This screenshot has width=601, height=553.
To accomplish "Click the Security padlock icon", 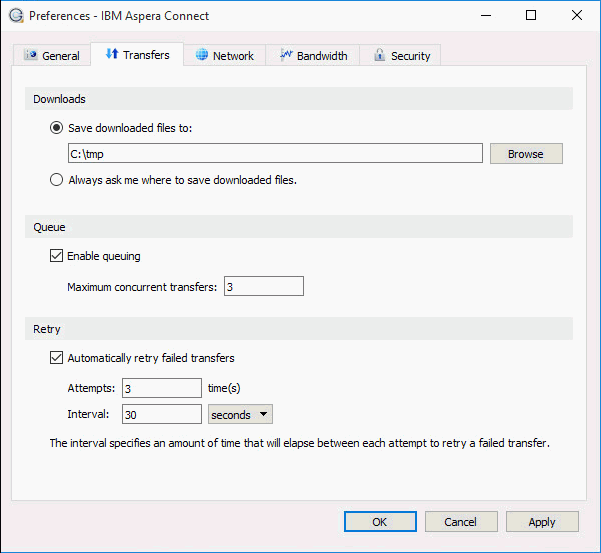I will tap(379, 56).
